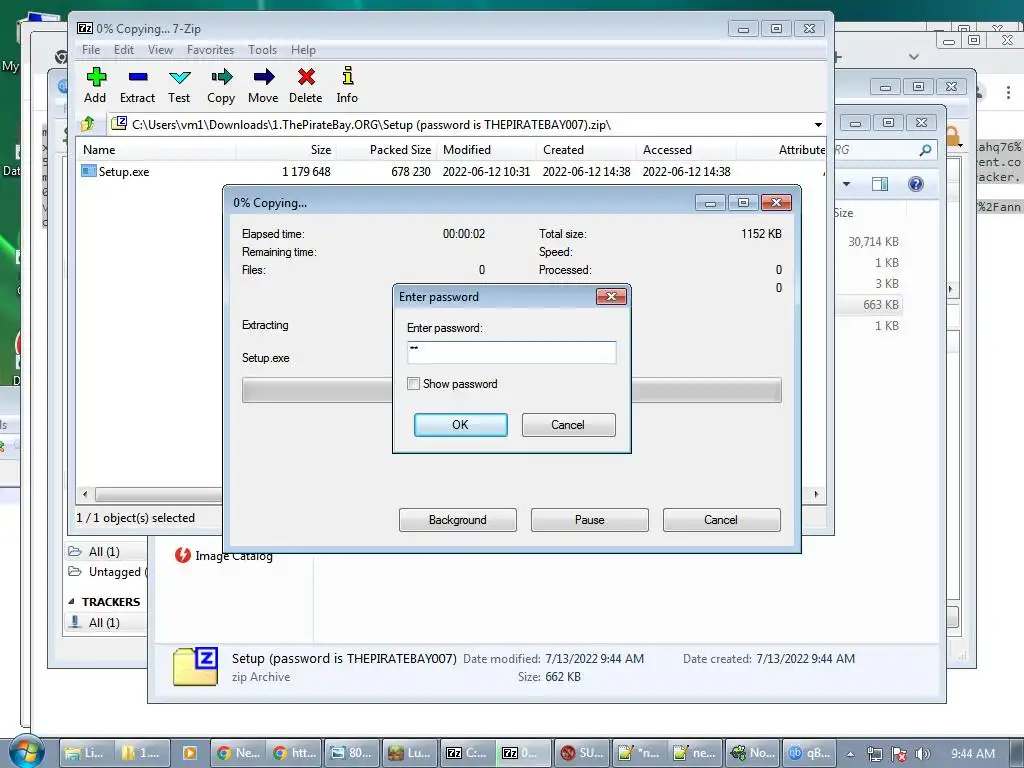Image resolution: width=1024 pixels, height=768 pixels.
Task: Select the 30,714 KB file size entry
Action: coord(873,242)
